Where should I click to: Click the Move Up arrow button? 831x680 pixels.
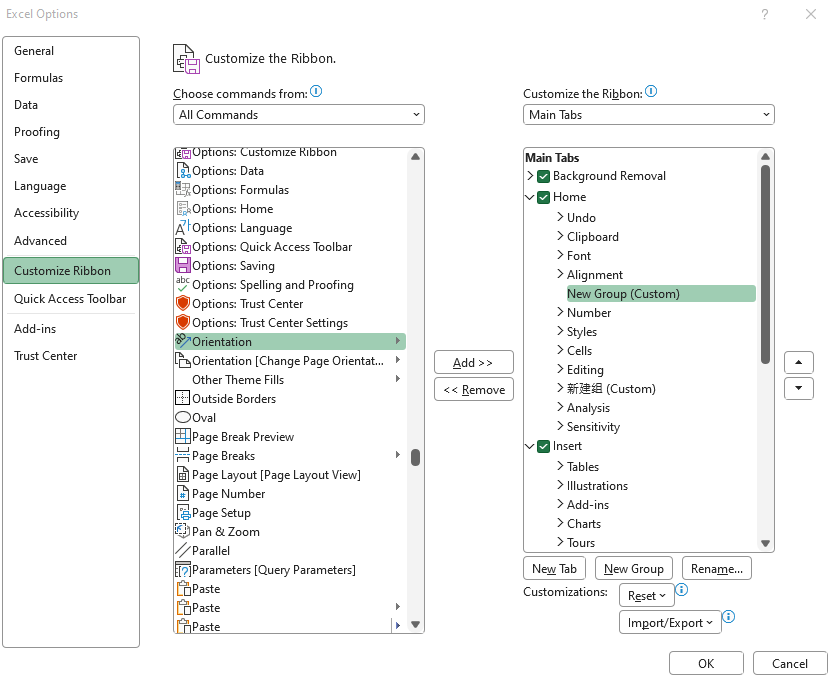[x=799, y=363]
